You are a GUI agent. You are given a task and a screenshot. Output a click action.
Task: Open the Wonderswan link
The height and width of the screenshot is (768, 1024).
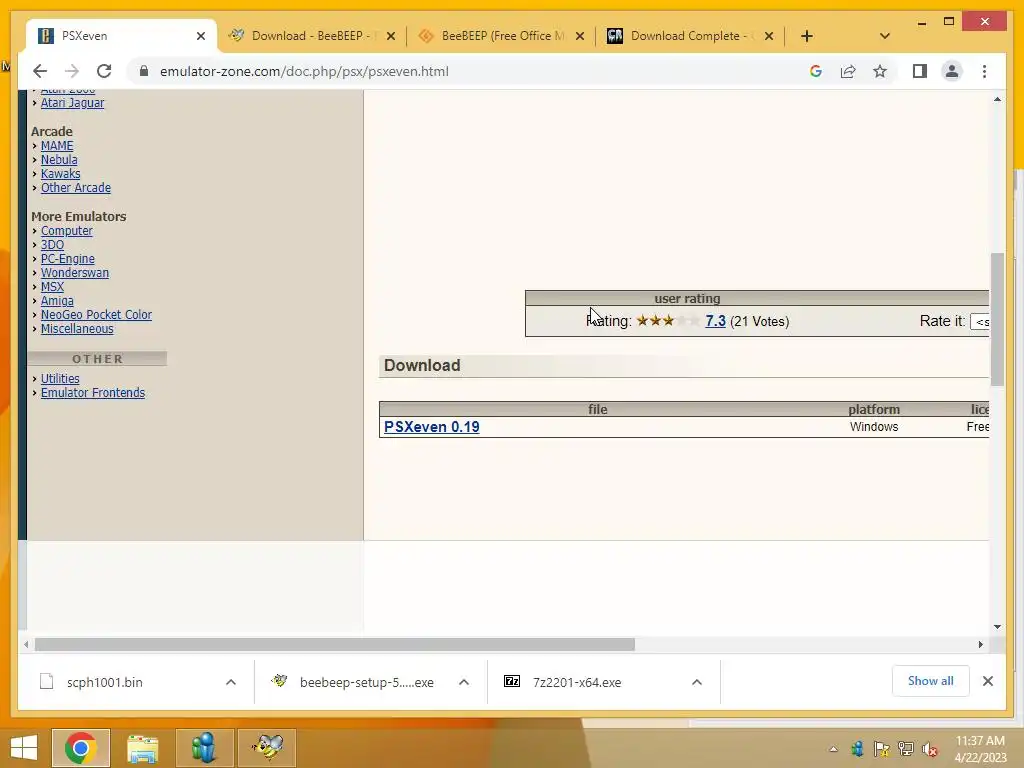[74, 272]
